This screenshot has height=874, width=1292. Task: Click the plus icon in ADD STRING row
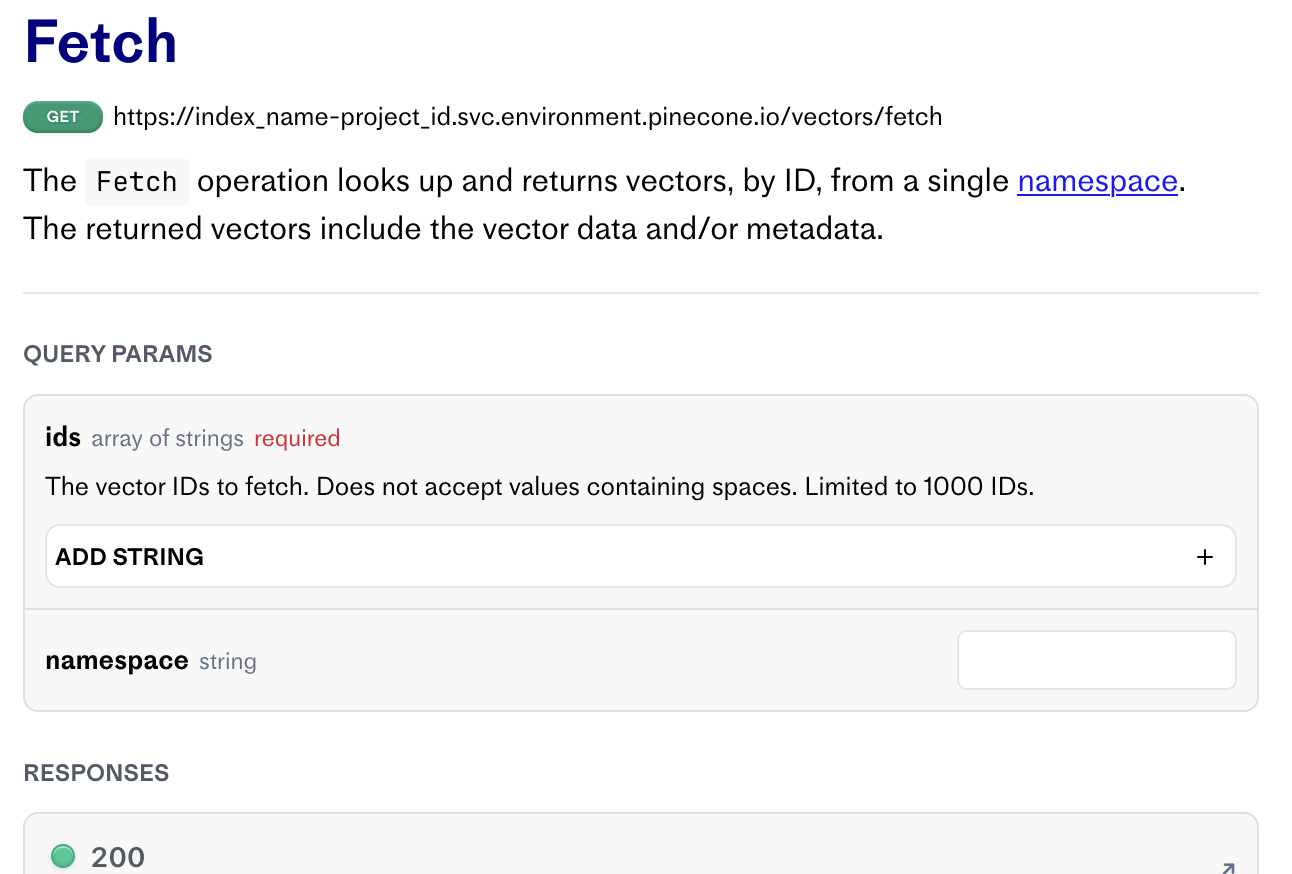(1205, 557)
